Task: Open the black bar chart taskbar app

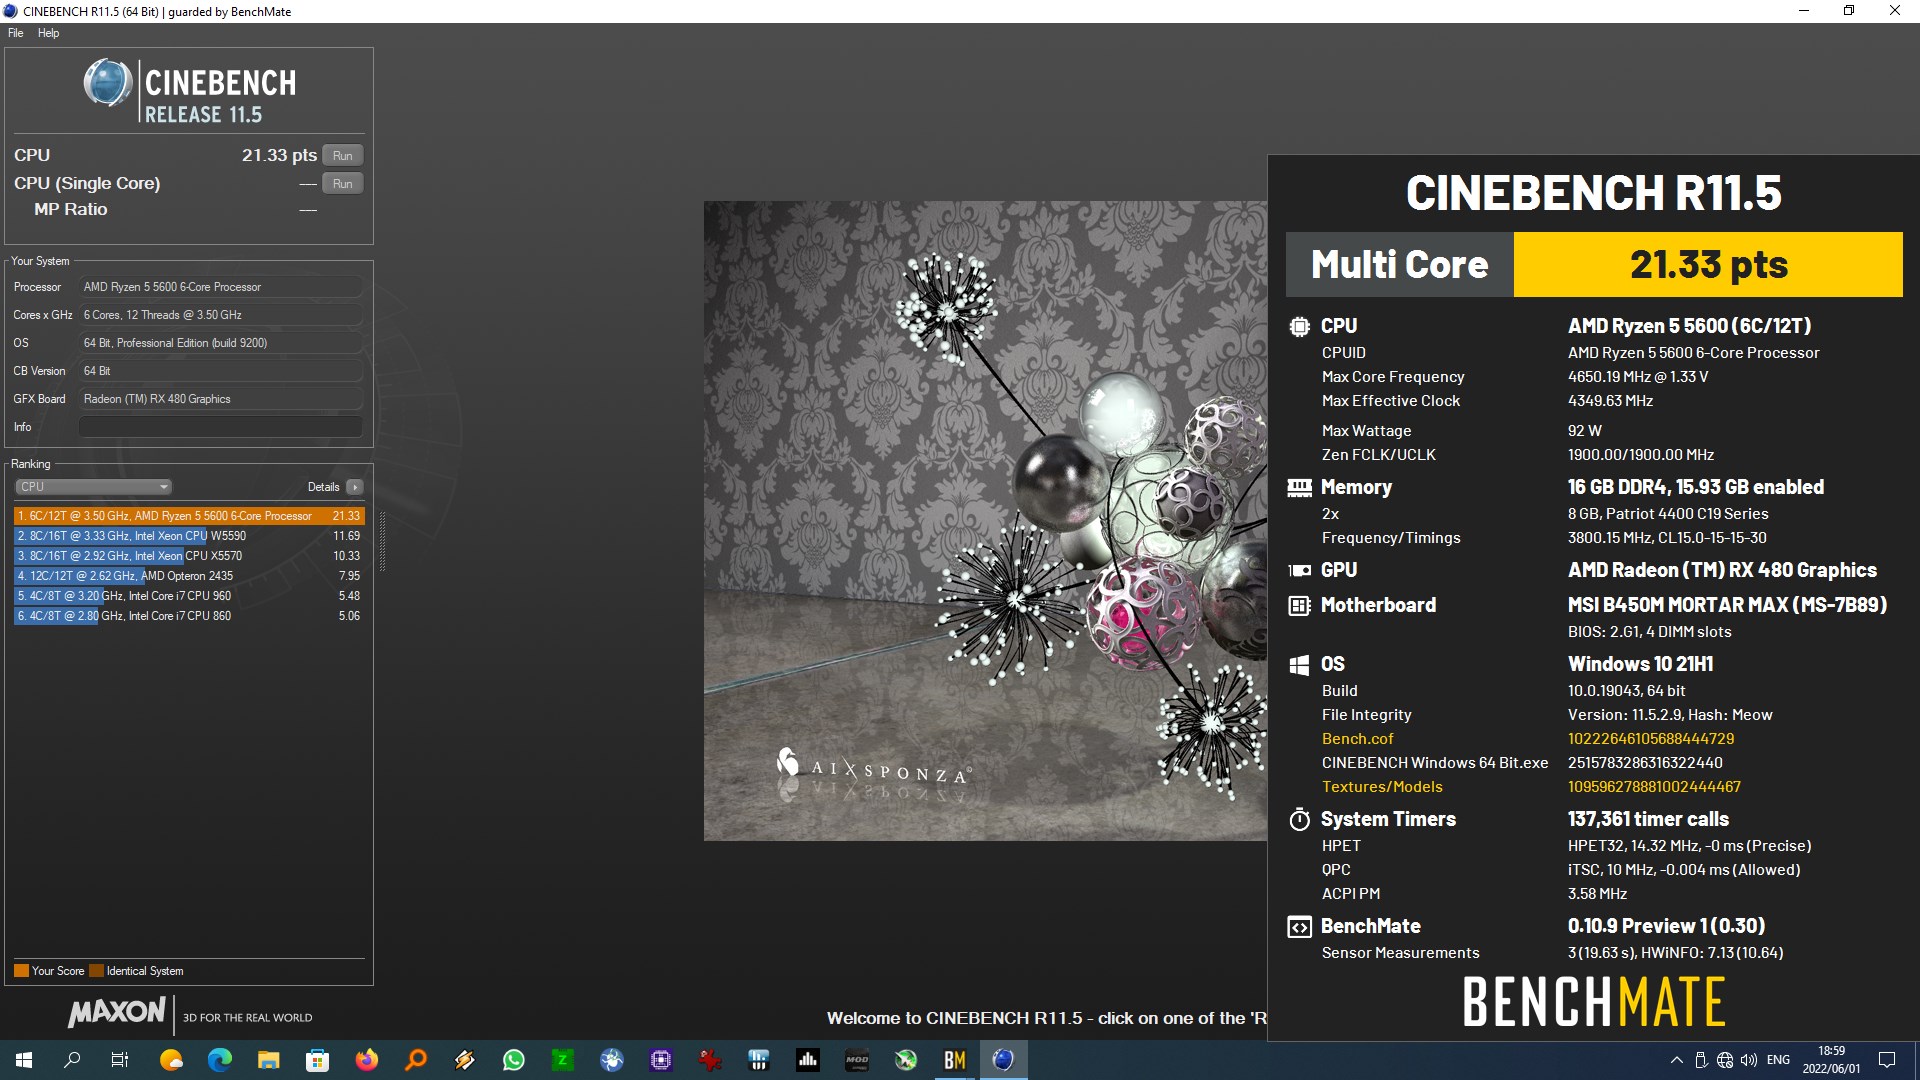Action: [808, 1060]
